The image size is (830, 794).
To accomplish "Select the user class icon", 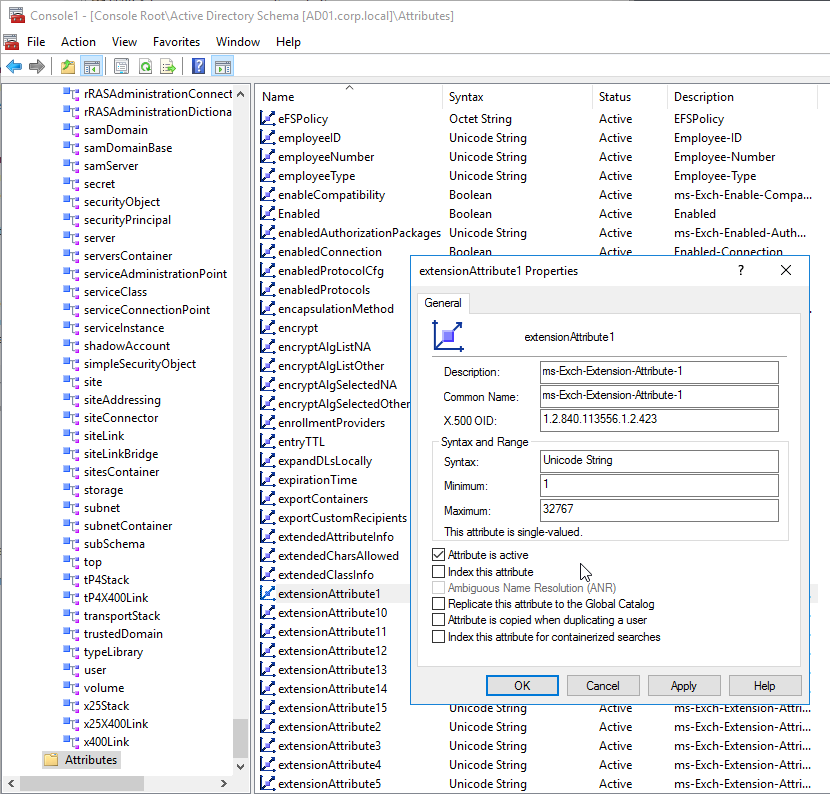I will [71, 670].
